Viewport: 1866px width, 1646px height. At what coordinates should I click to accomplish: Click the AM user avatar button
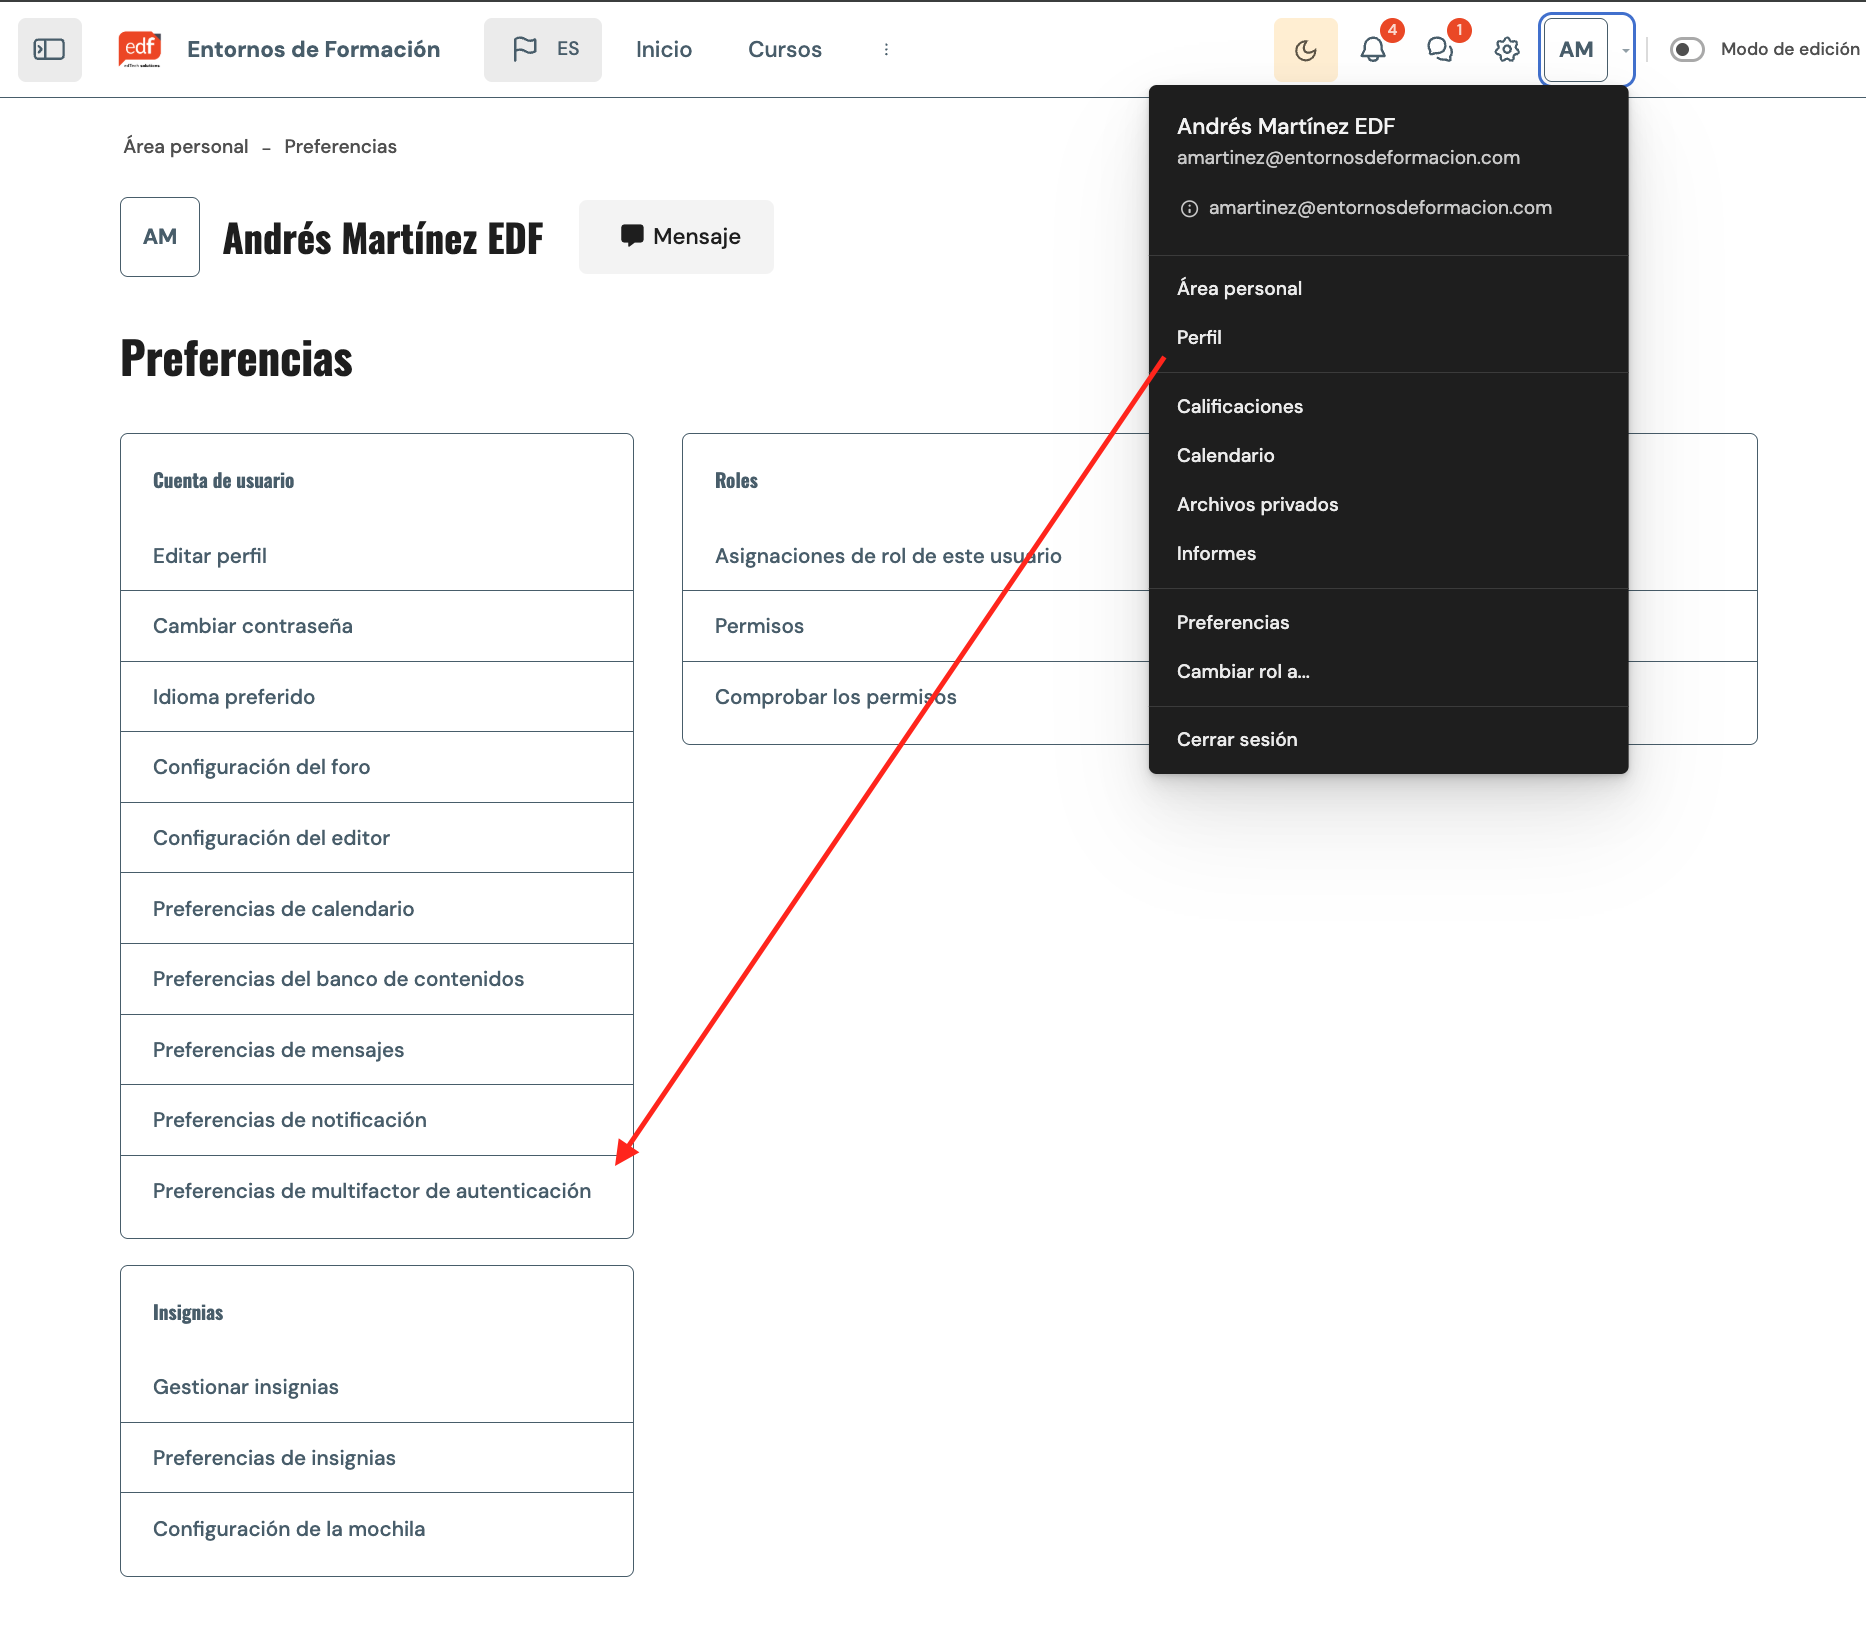point(1576,49)
